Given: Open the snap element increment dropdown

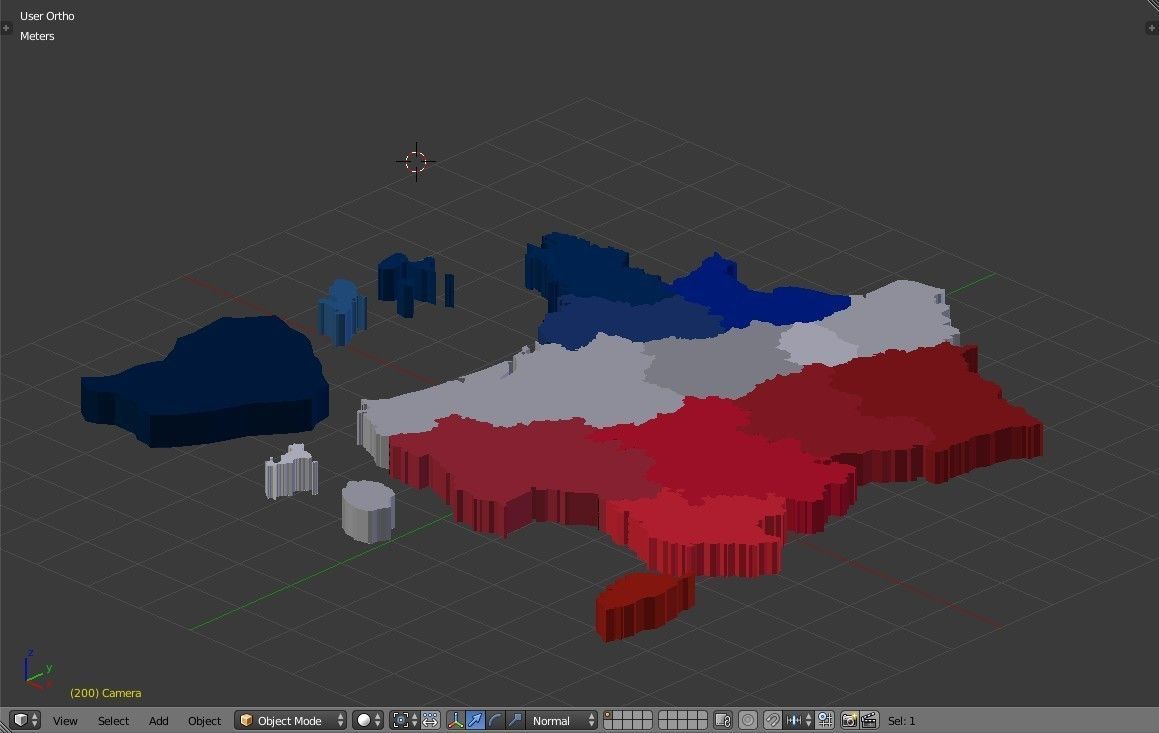Looking at the screenshot, I should [799, 720].
